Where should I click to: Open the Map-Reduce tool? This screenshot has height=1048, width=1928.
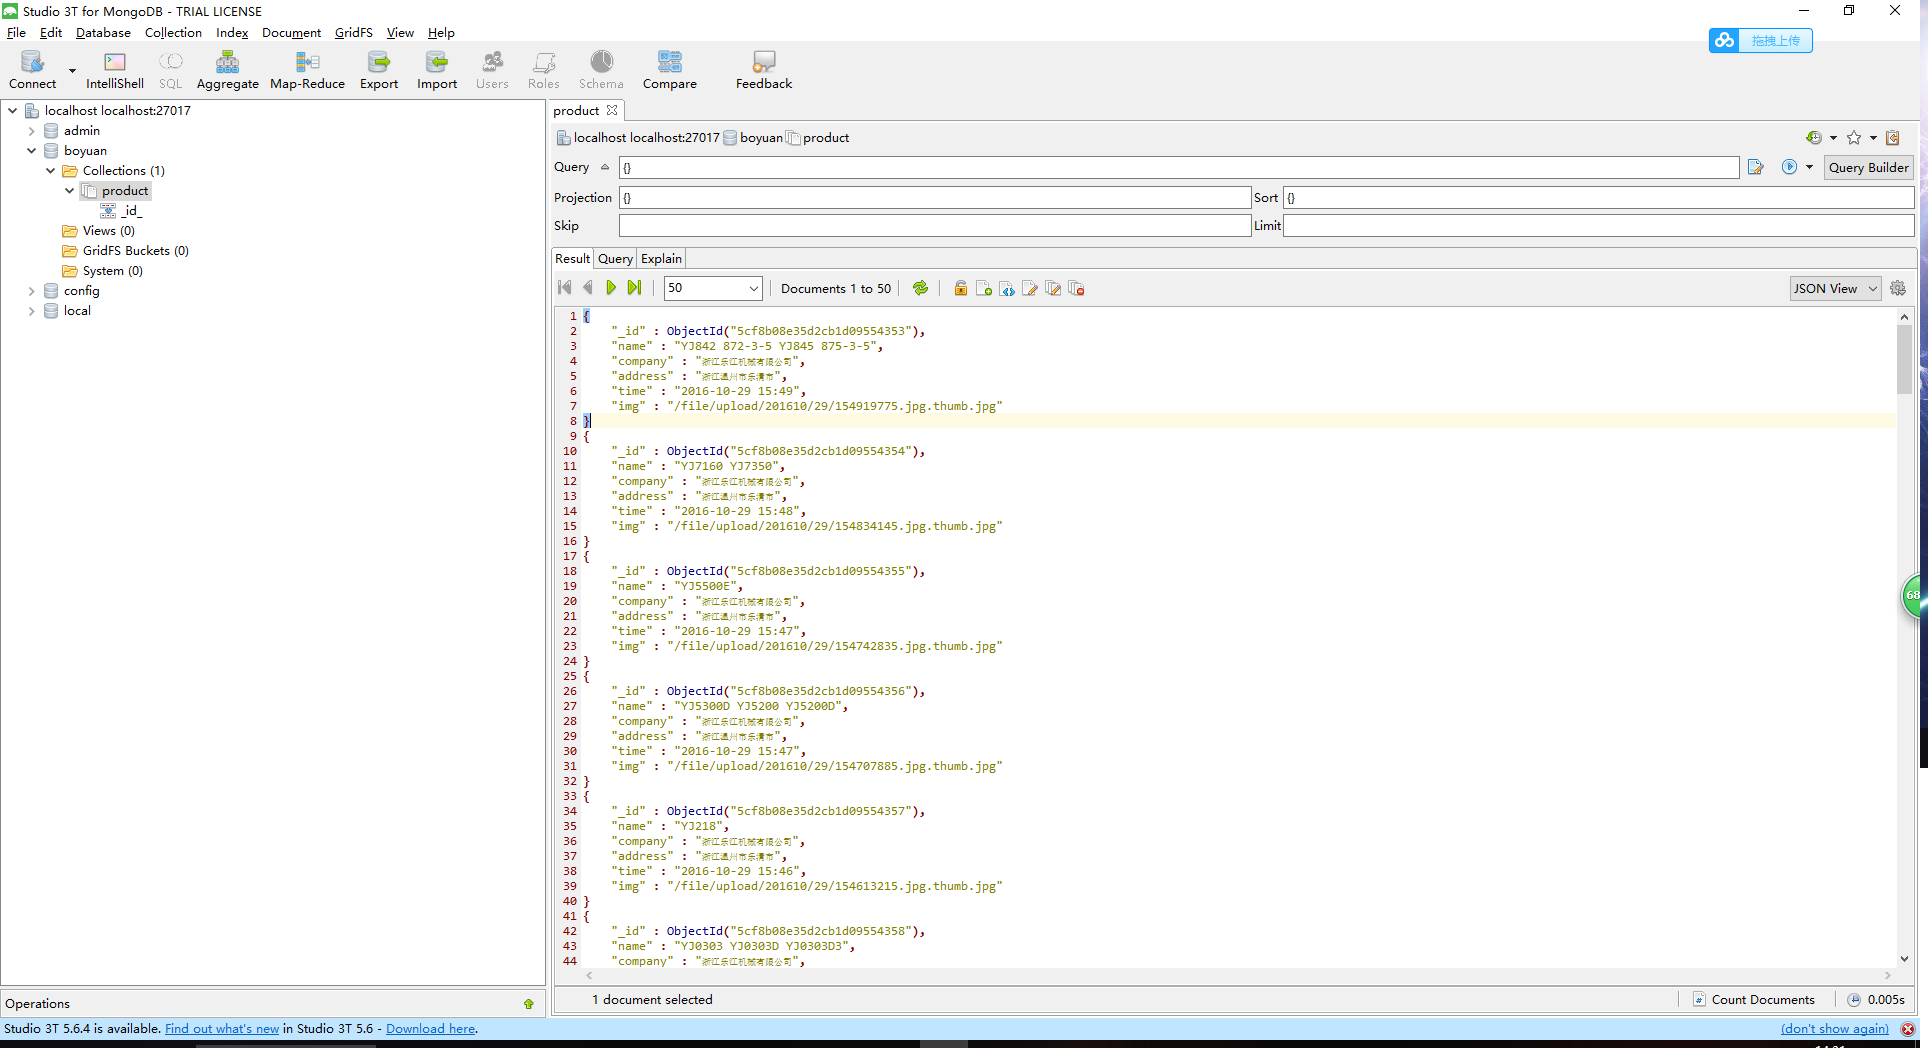[x=307, y=71]
